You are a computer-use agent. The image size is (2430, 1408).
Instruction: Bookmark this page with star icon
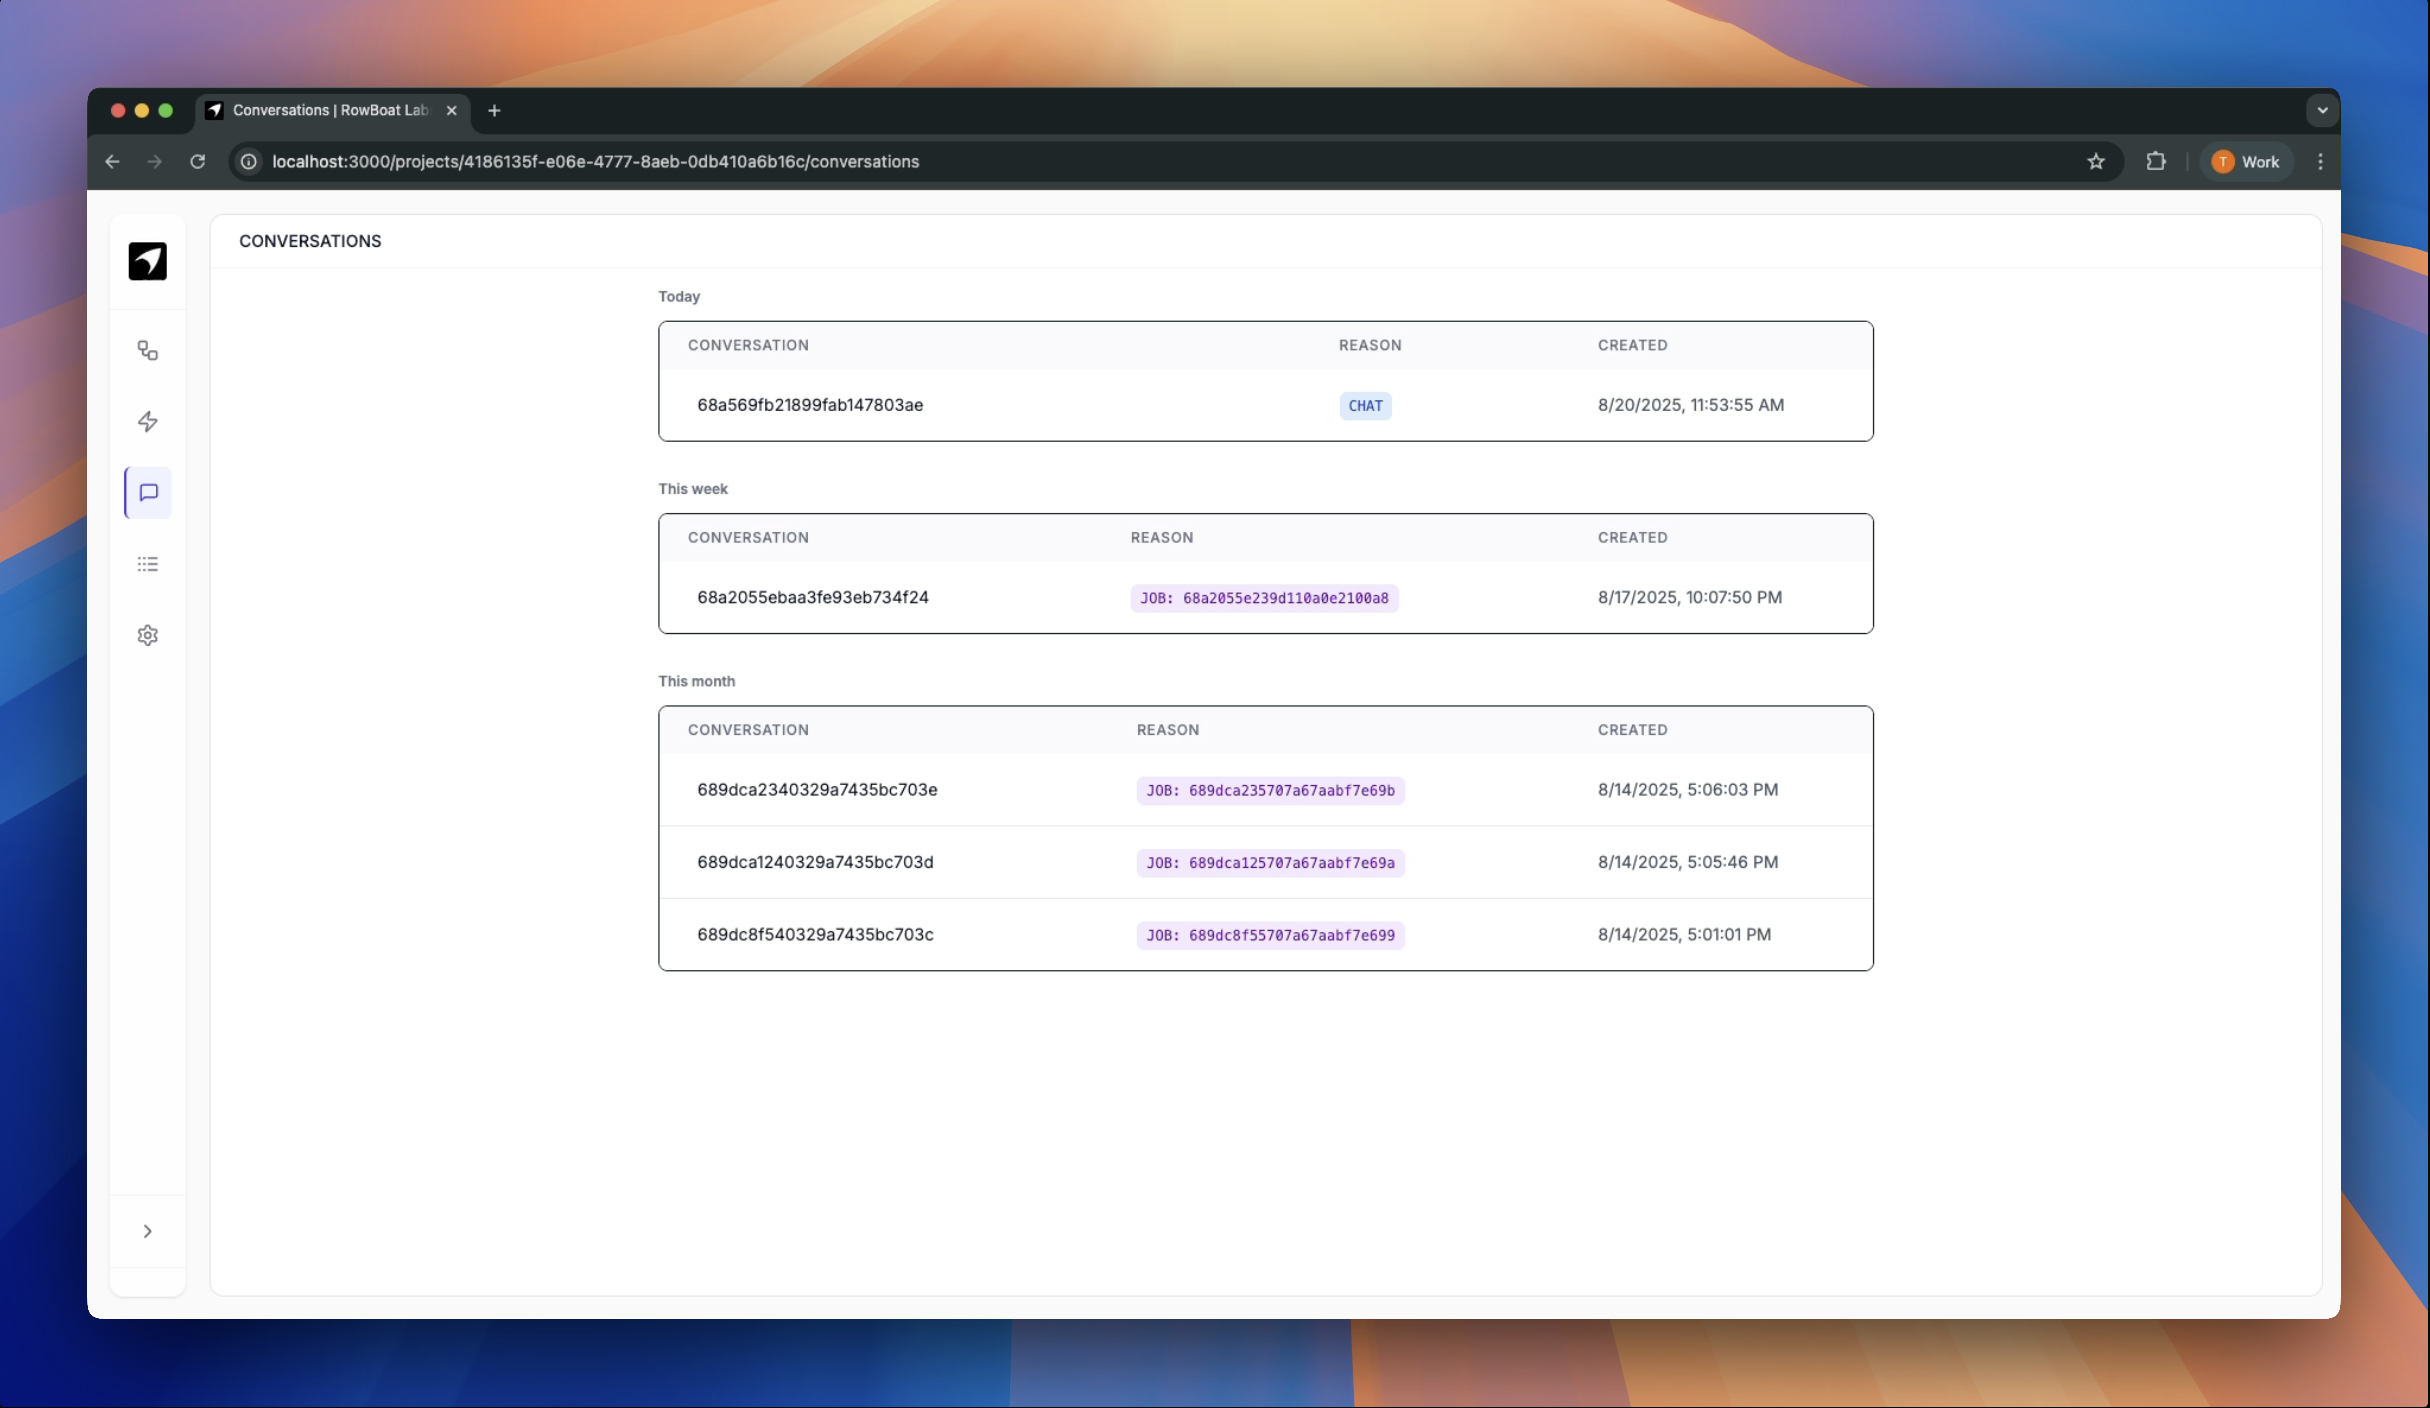(2096, 161)
